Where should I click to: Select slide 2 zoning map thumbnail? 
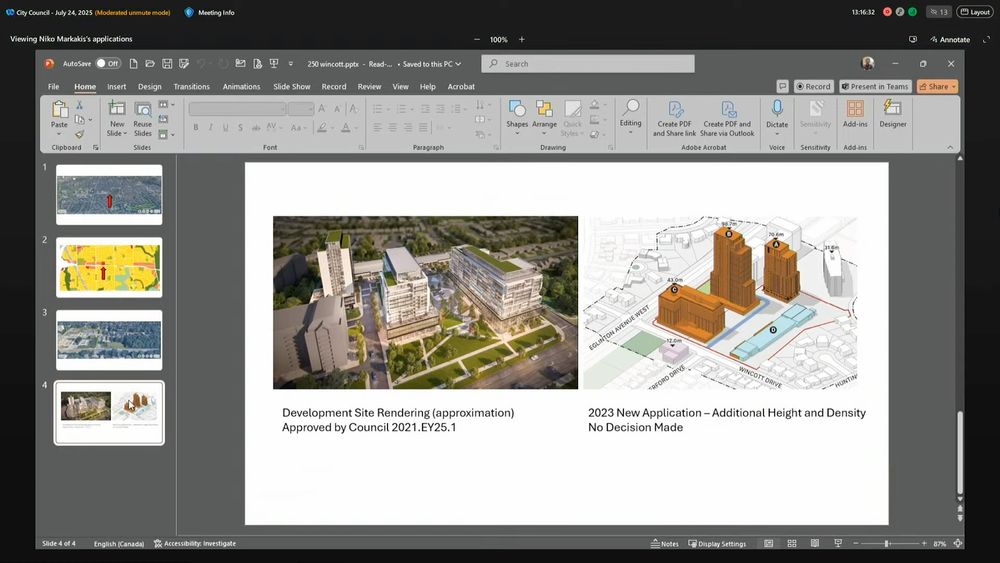tap(109, 268)
